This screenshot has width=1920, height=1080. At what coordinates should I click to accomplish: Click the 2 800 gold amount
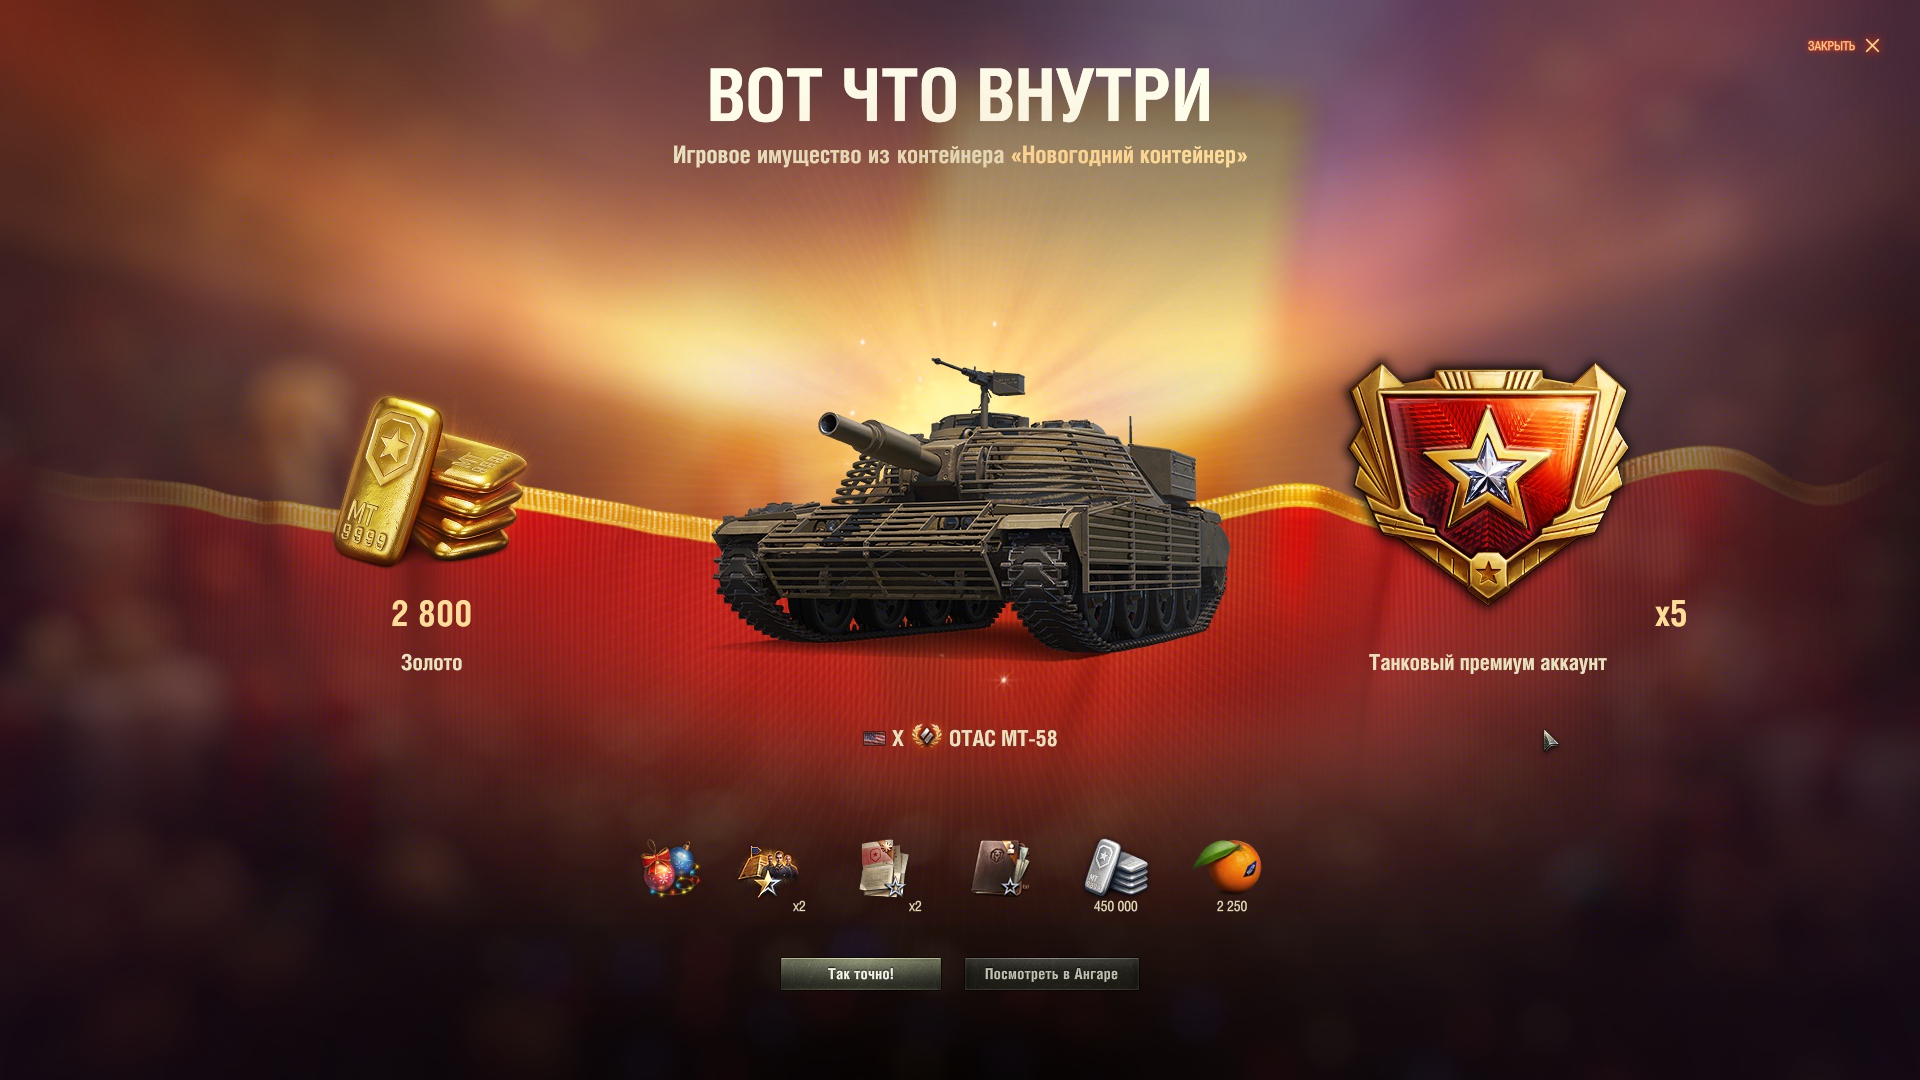(431, 613)
